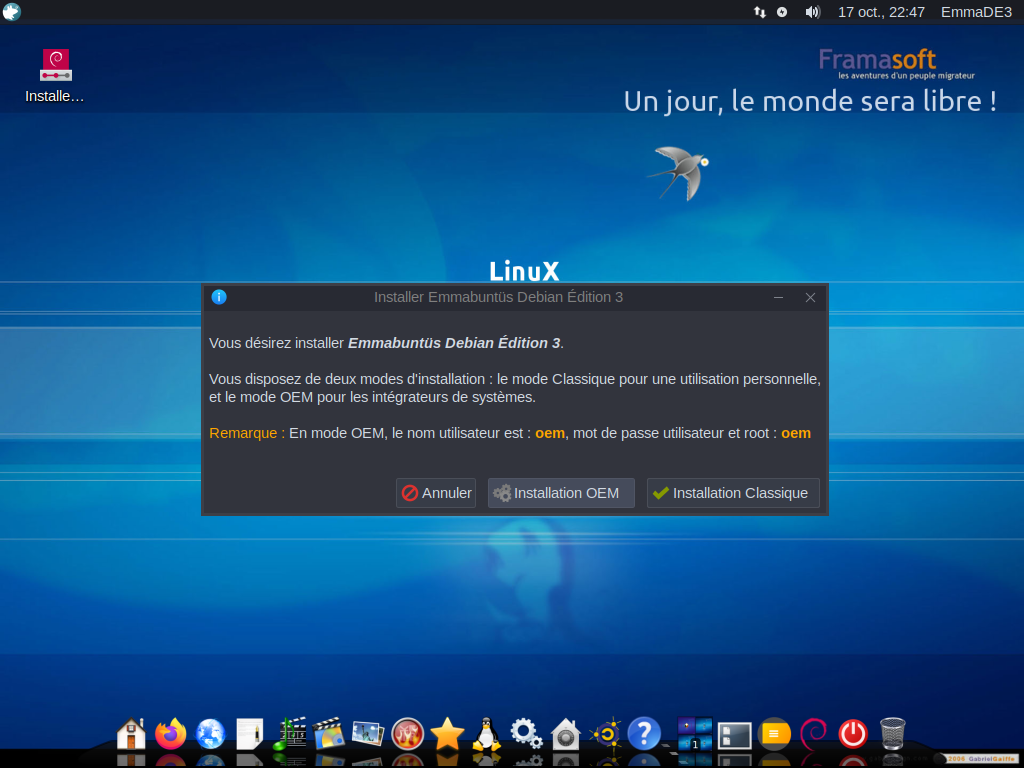
Task: Open the Debian swirl dock icon
Action: (814, 734)
